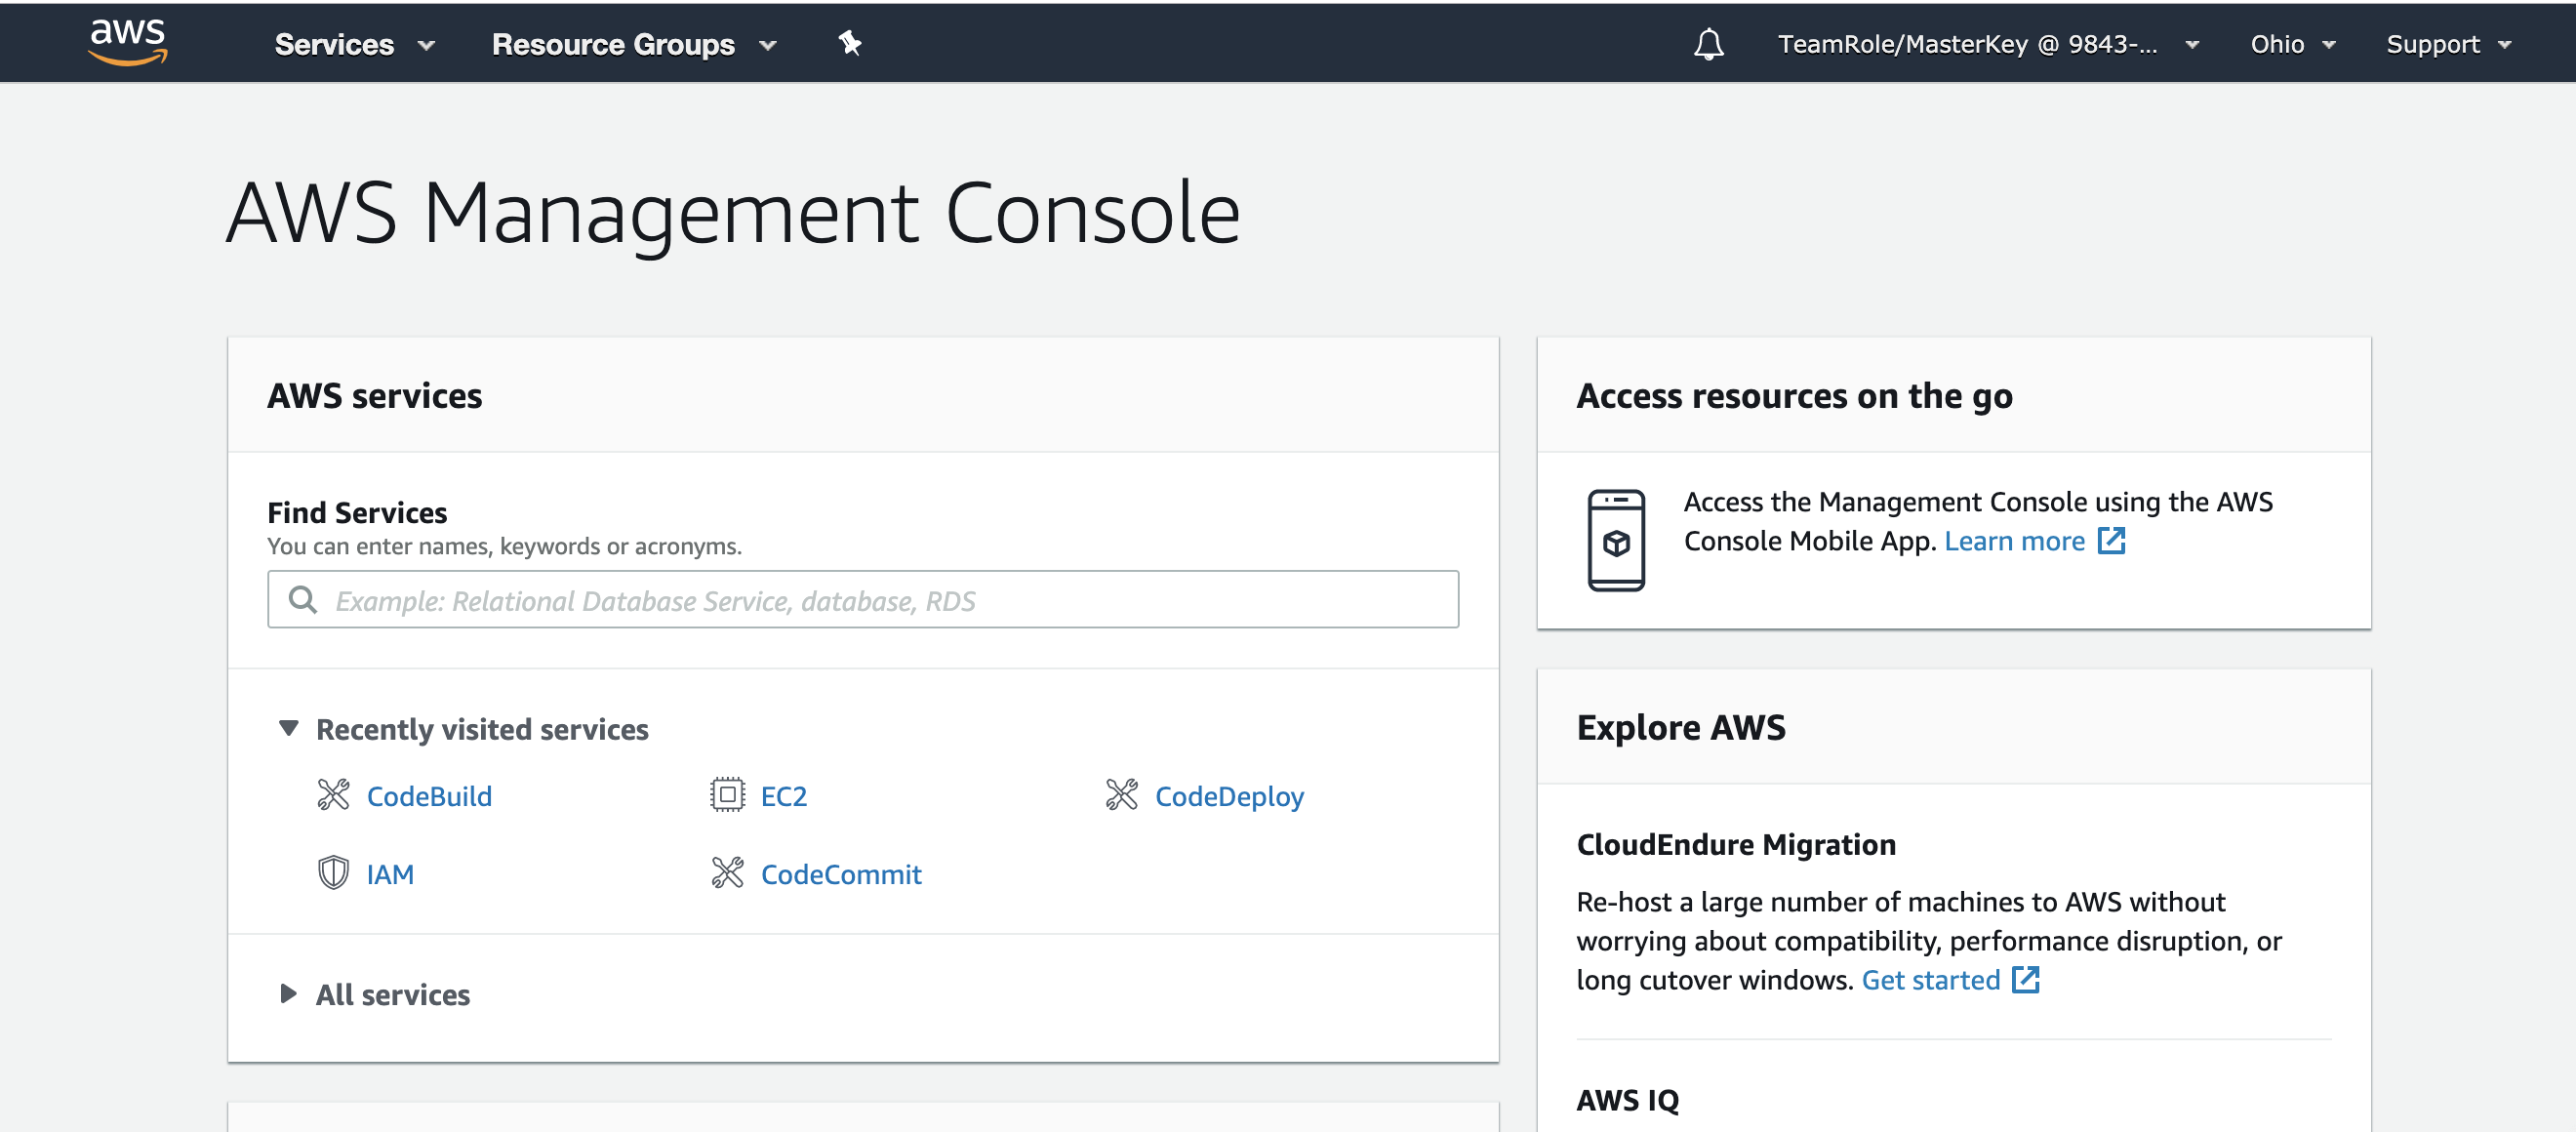Viewport: 2576px width, 1132px height.
Task: Open the Services menu
Action: pos(353,44)
